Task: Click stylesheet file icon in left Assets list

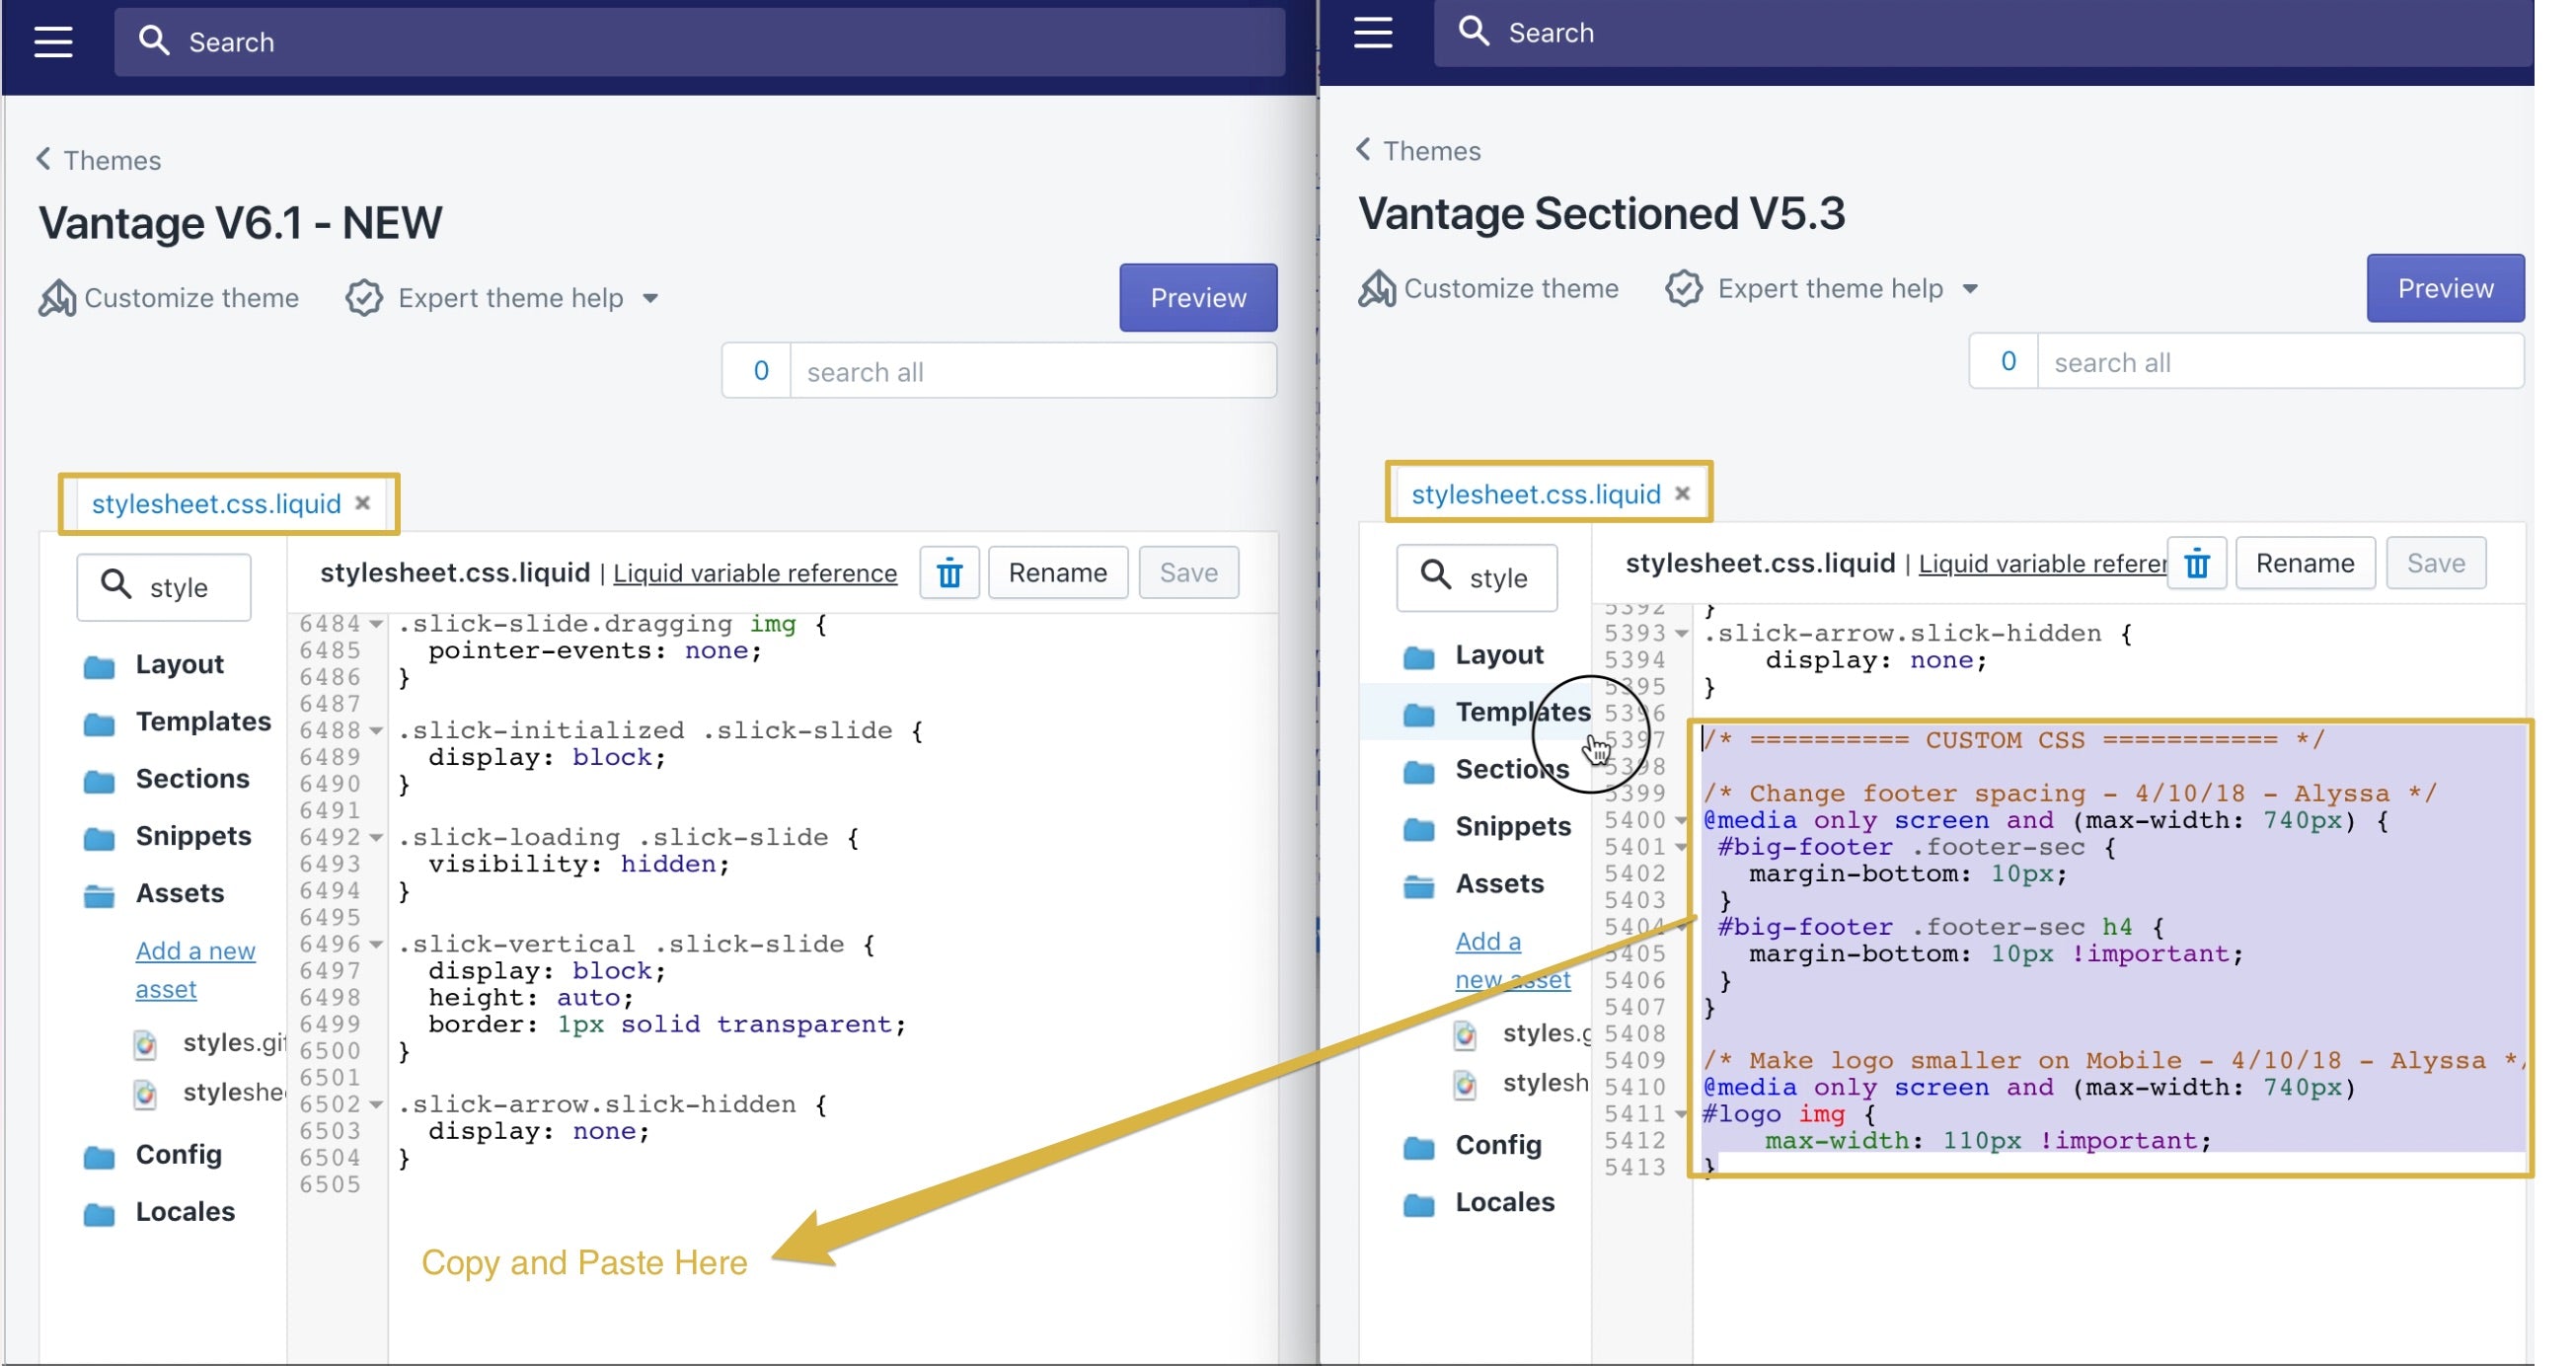Action: coord(145,1093)
